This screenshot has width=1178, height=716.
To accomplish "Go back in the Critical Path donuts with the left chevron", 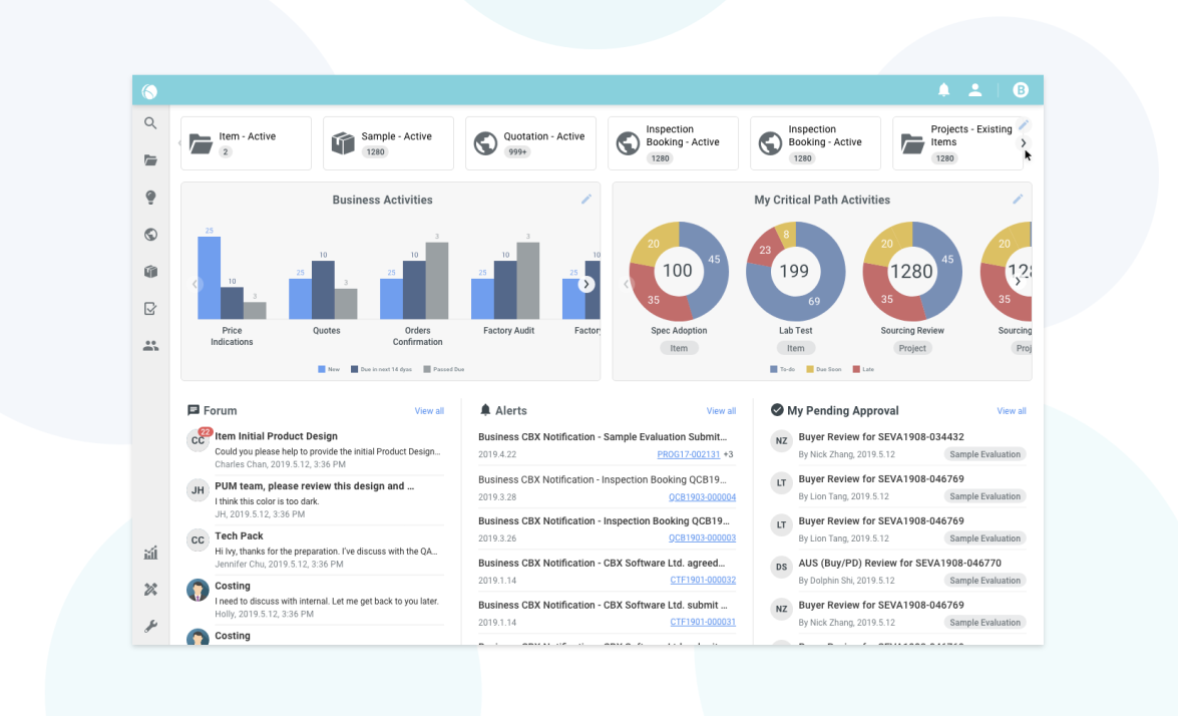I will pos(626,284).
